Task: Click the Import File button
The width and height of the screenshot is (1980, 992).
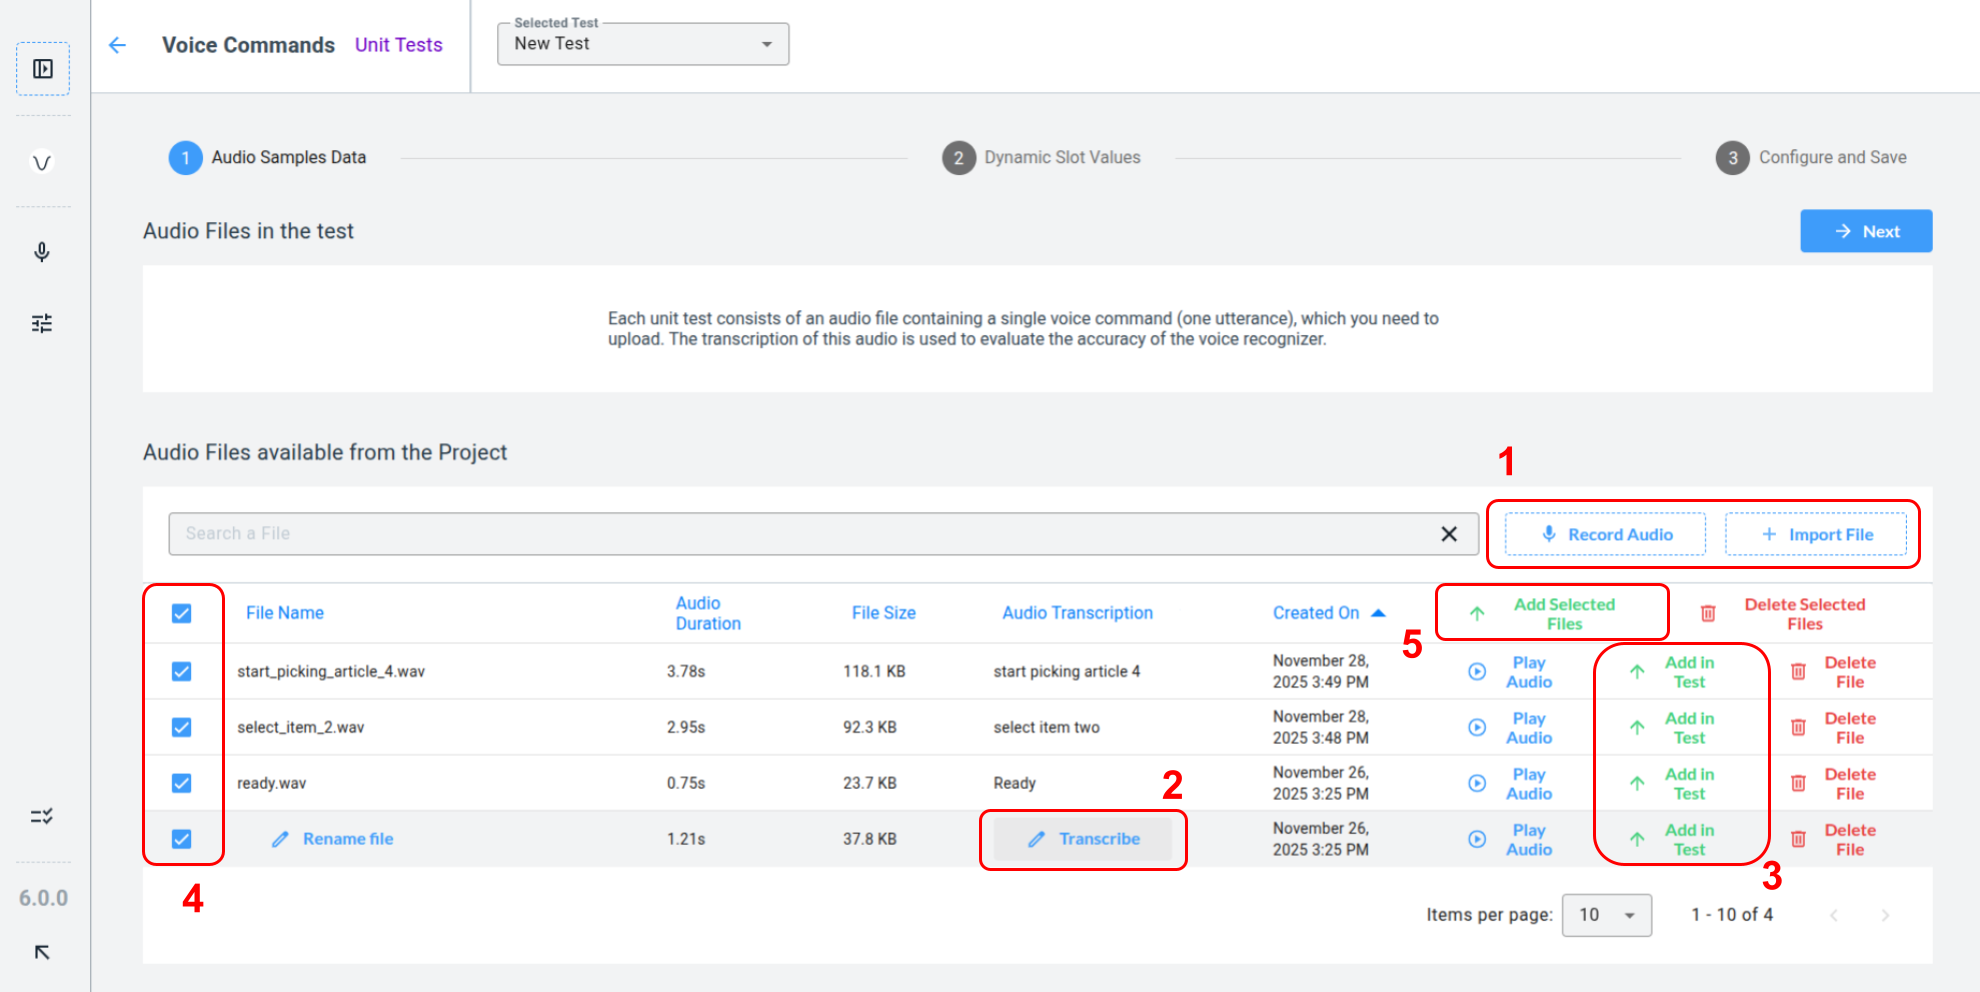Action: point(1815,535)
